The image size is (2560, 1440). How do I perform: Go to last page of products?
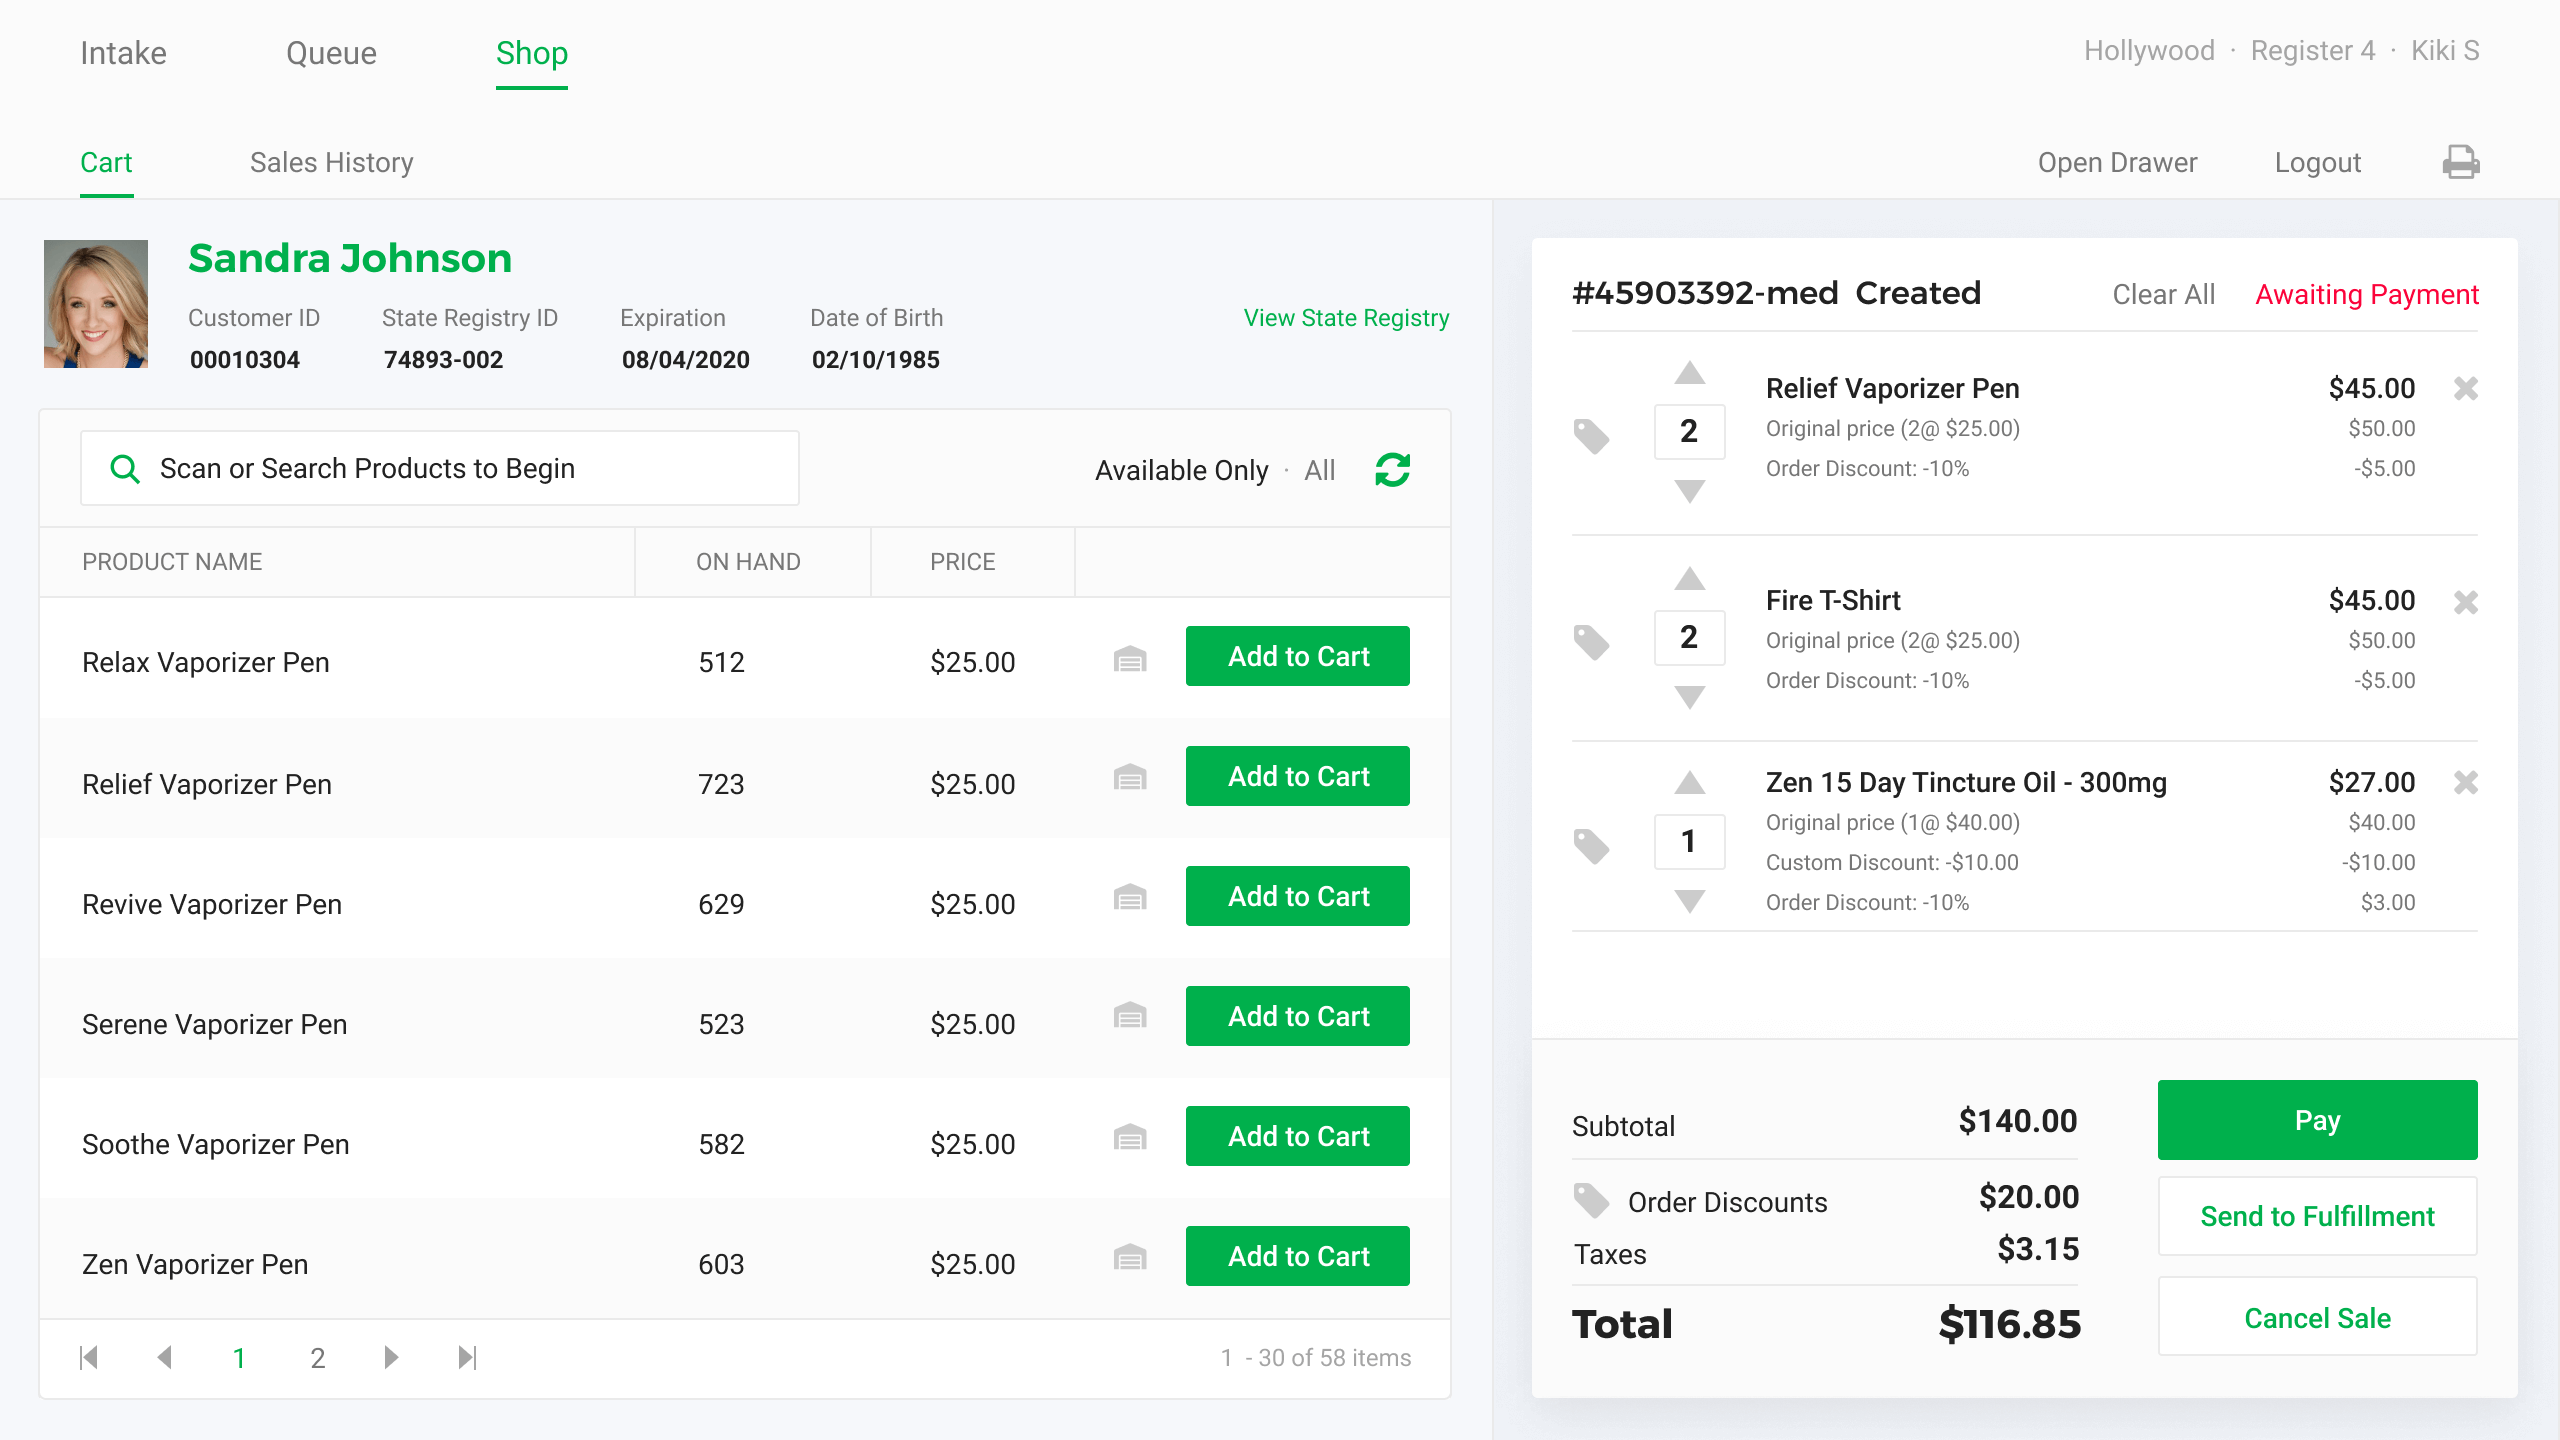pyautogui.click(x=467, y=1357)
